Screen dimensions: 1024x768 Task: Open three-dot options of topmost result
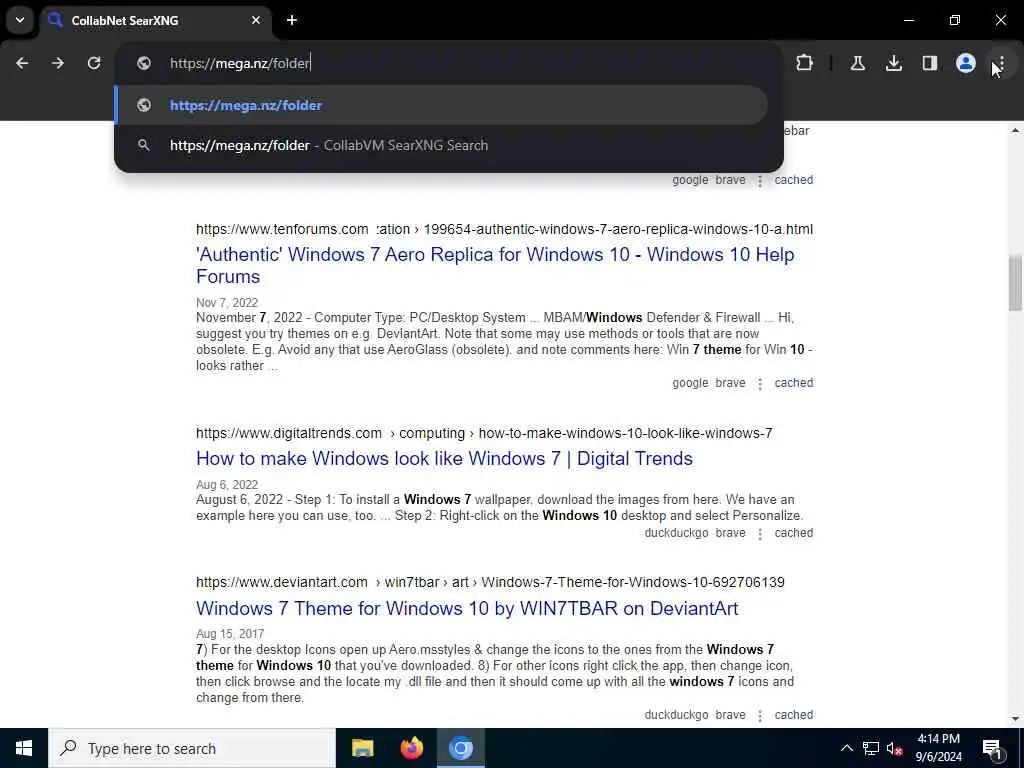[760, 181]
